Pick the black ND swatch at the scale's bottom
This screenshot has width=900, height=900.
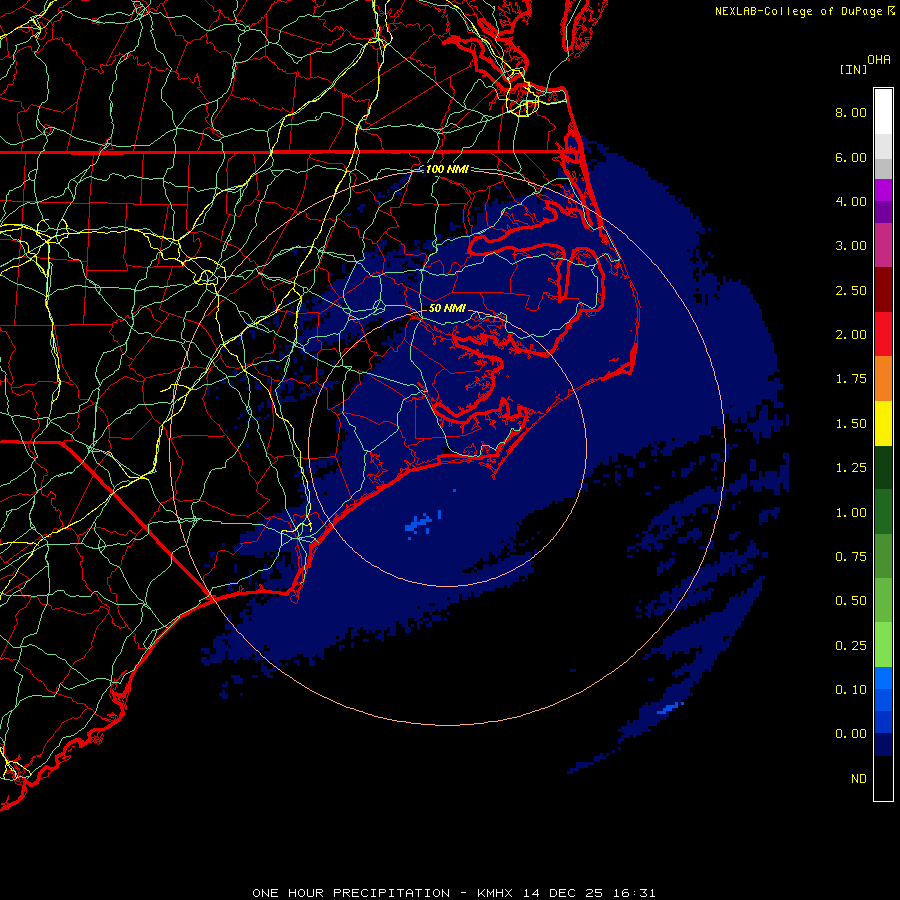883,778
